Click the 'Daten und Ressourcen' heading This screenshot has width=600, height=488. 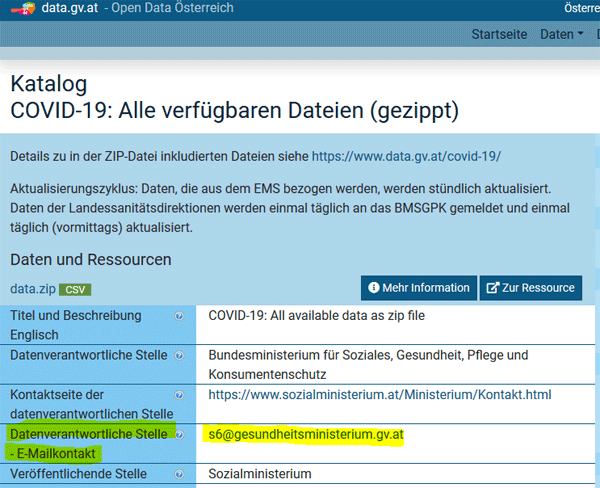coord(91,260)
